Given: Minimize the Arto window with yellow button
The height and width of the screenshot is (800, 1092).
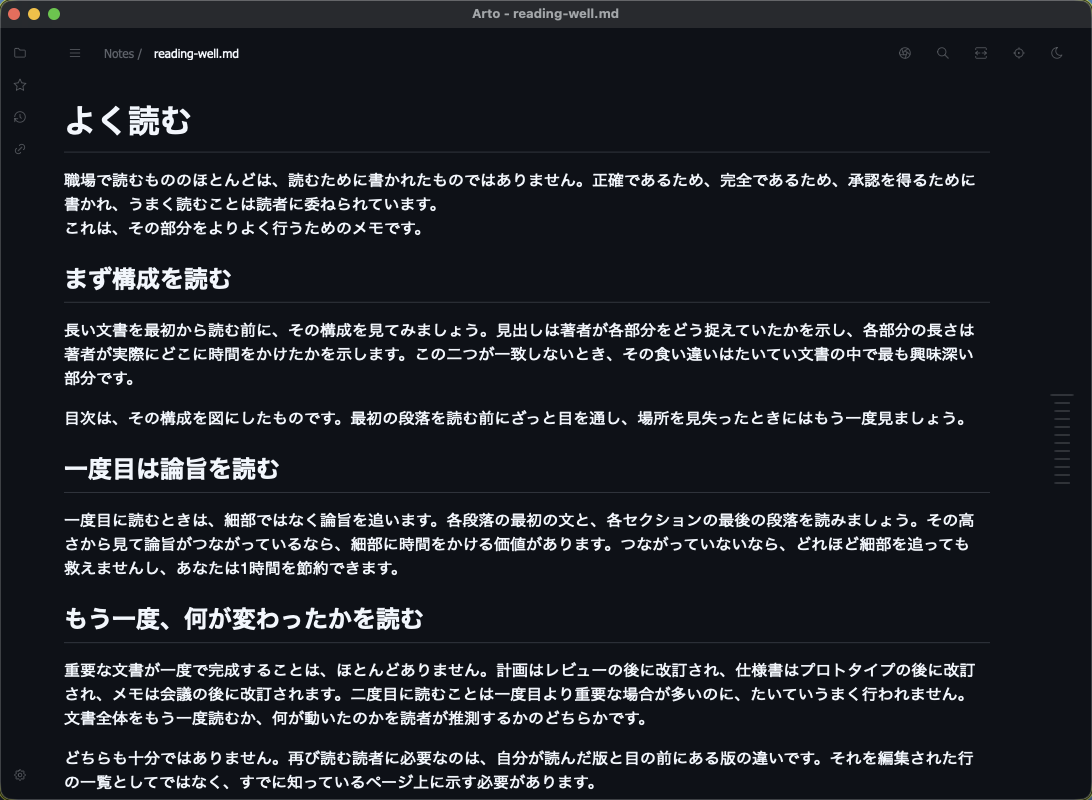Looking at the screenshot, I should (33, 14).
